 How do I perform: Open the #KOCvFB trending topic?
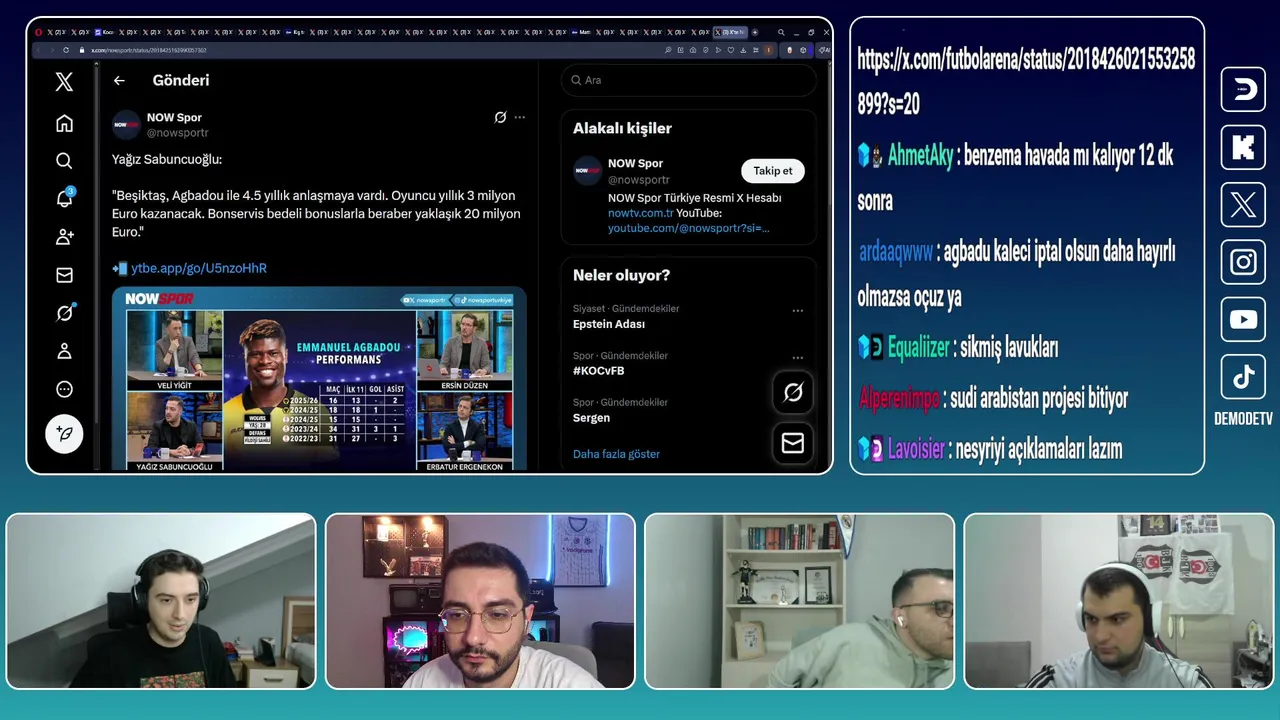coord(598,371)
